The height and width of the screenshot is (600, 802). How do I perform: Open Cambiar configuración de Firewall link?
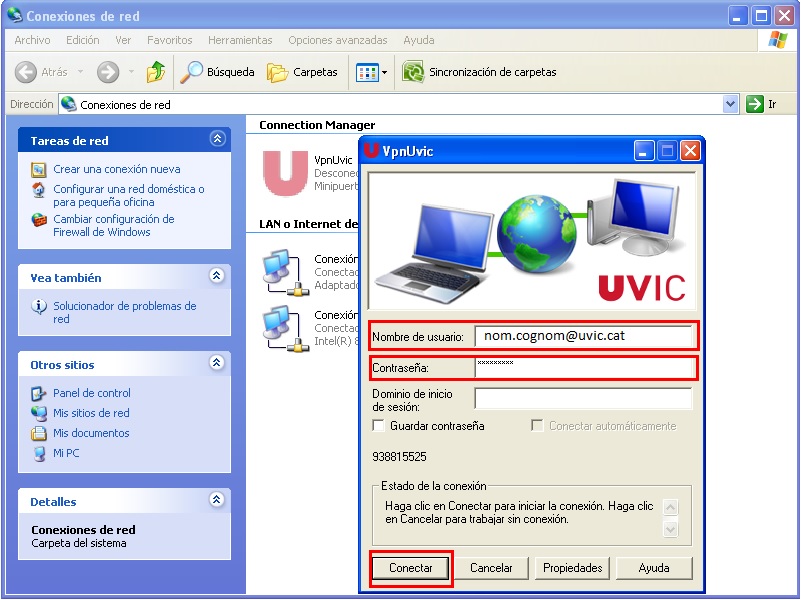coord(114,226)
